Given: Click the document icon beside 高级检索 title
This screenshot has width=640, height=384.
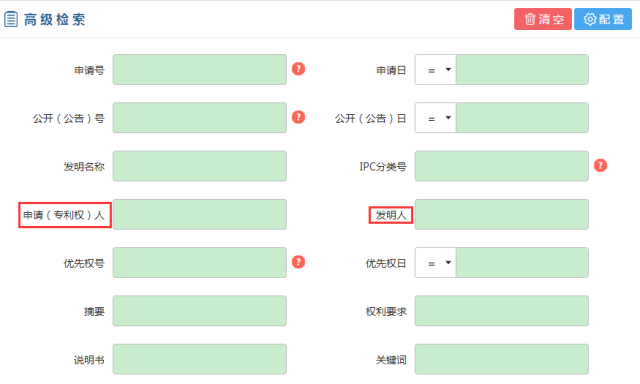Looking at the screenshot, I should (11, 19).
